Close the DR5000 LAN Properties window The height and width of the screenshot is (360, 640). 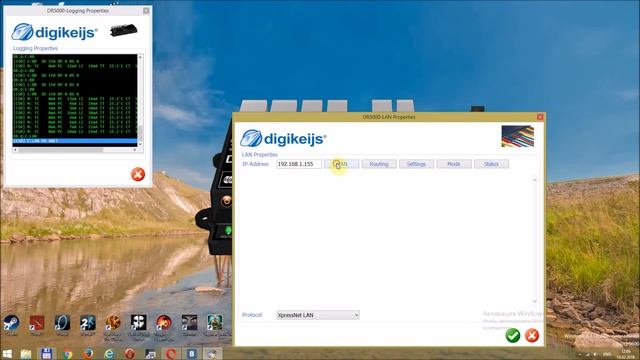pos(540,117)
